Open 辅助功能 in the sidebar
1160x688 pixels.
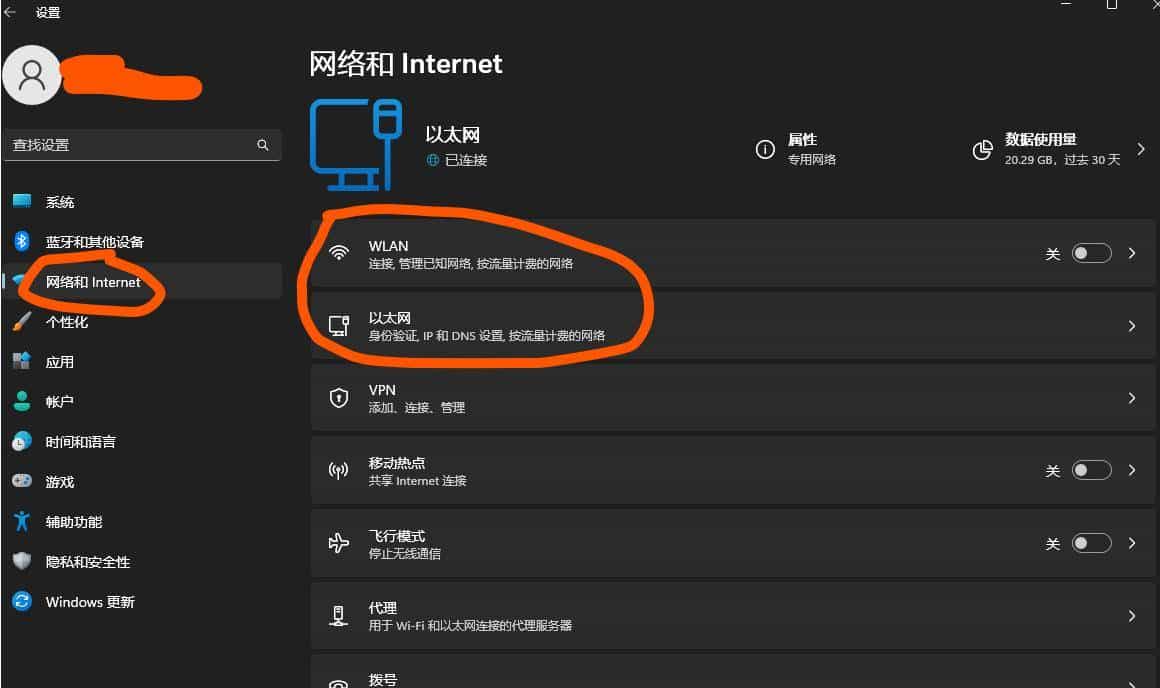click(x=74, y=522)
